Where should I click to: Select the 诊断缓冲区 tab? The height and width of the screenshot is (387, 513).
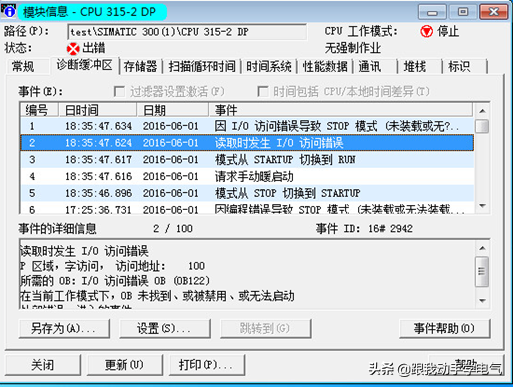[x=84, y=65]
